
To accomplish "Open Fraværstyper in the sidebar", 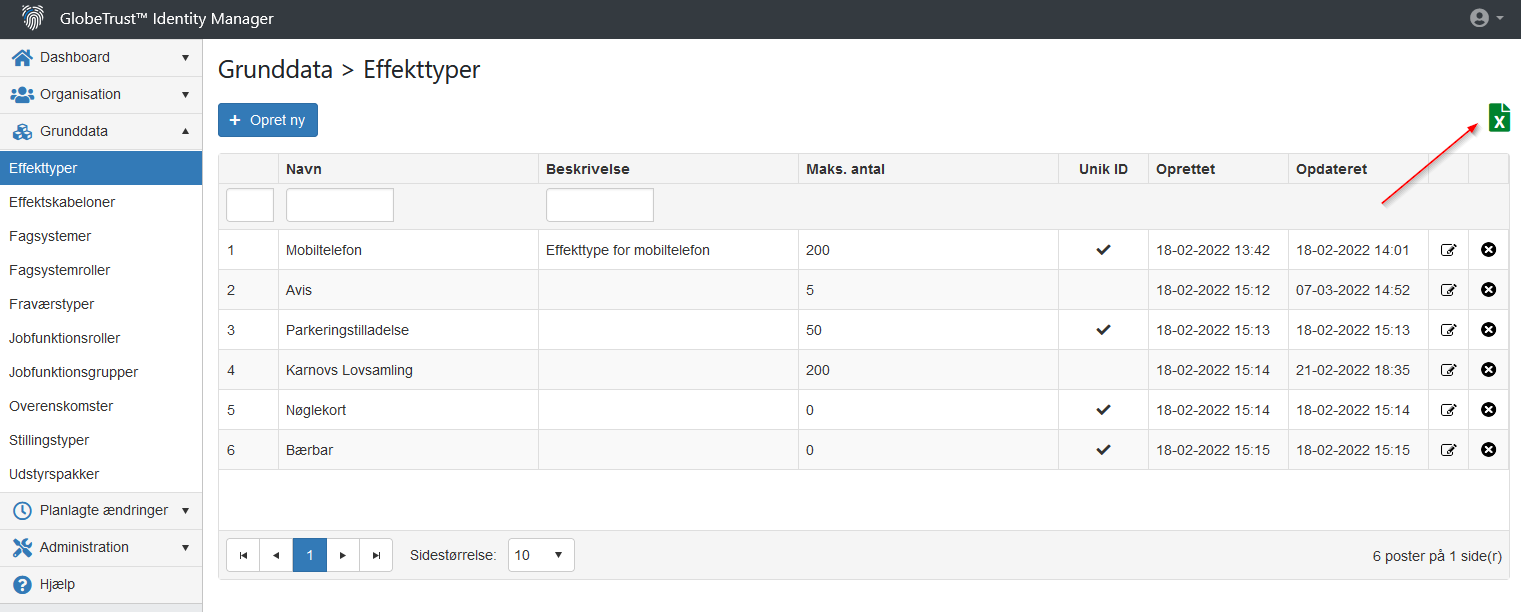I will click(x=101, y=304).
